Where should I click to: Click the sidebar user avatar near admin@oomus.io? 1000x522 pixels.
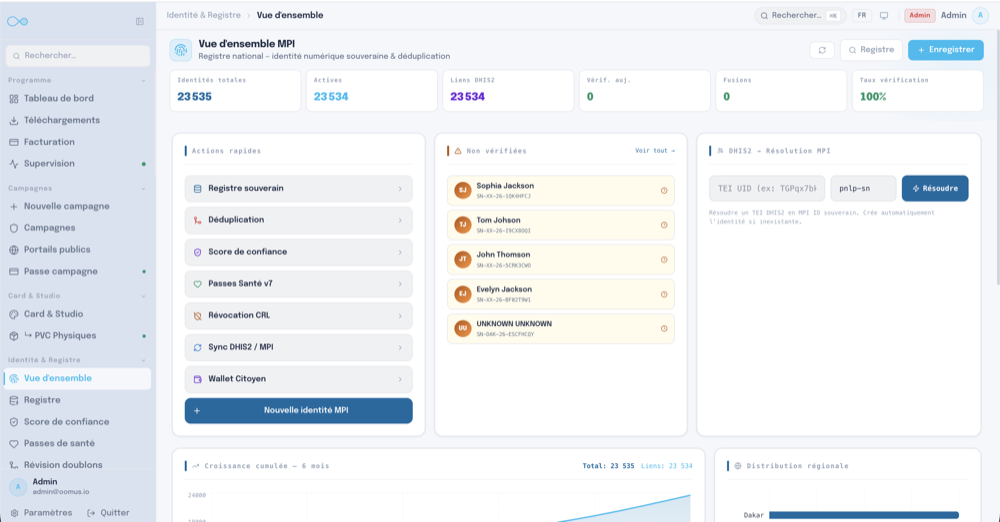click(x=18, y=487)
